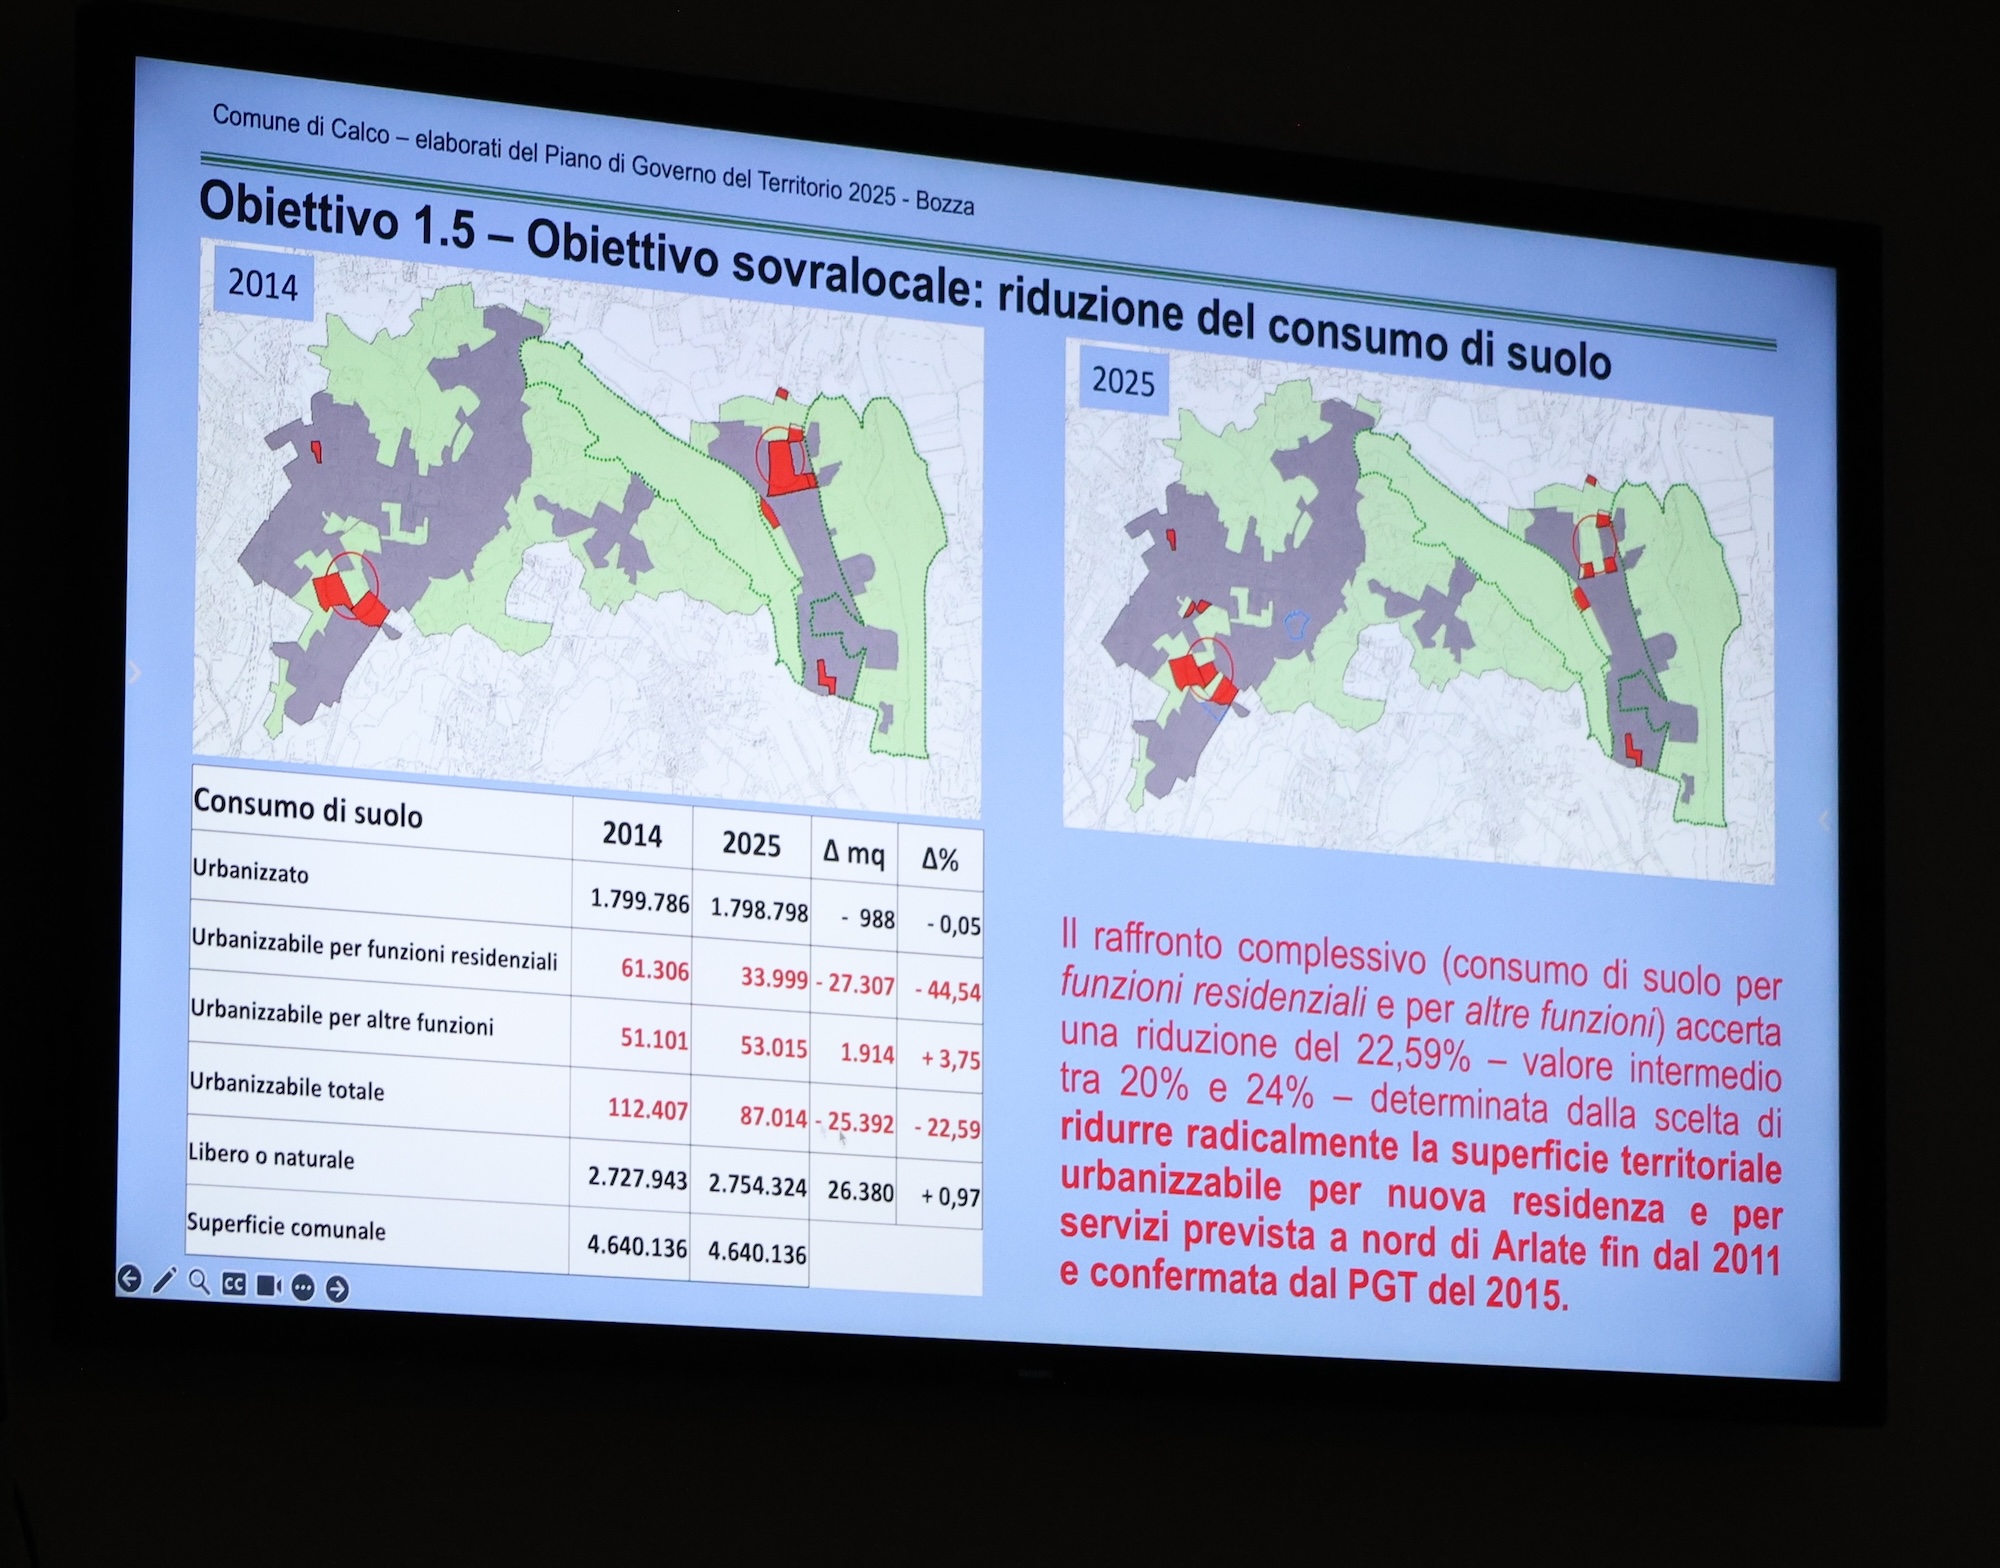Click 'Urbanizzabile totale' row label
Viewport: 2000px width, 1568px height.
click(x=287, y=1087)
